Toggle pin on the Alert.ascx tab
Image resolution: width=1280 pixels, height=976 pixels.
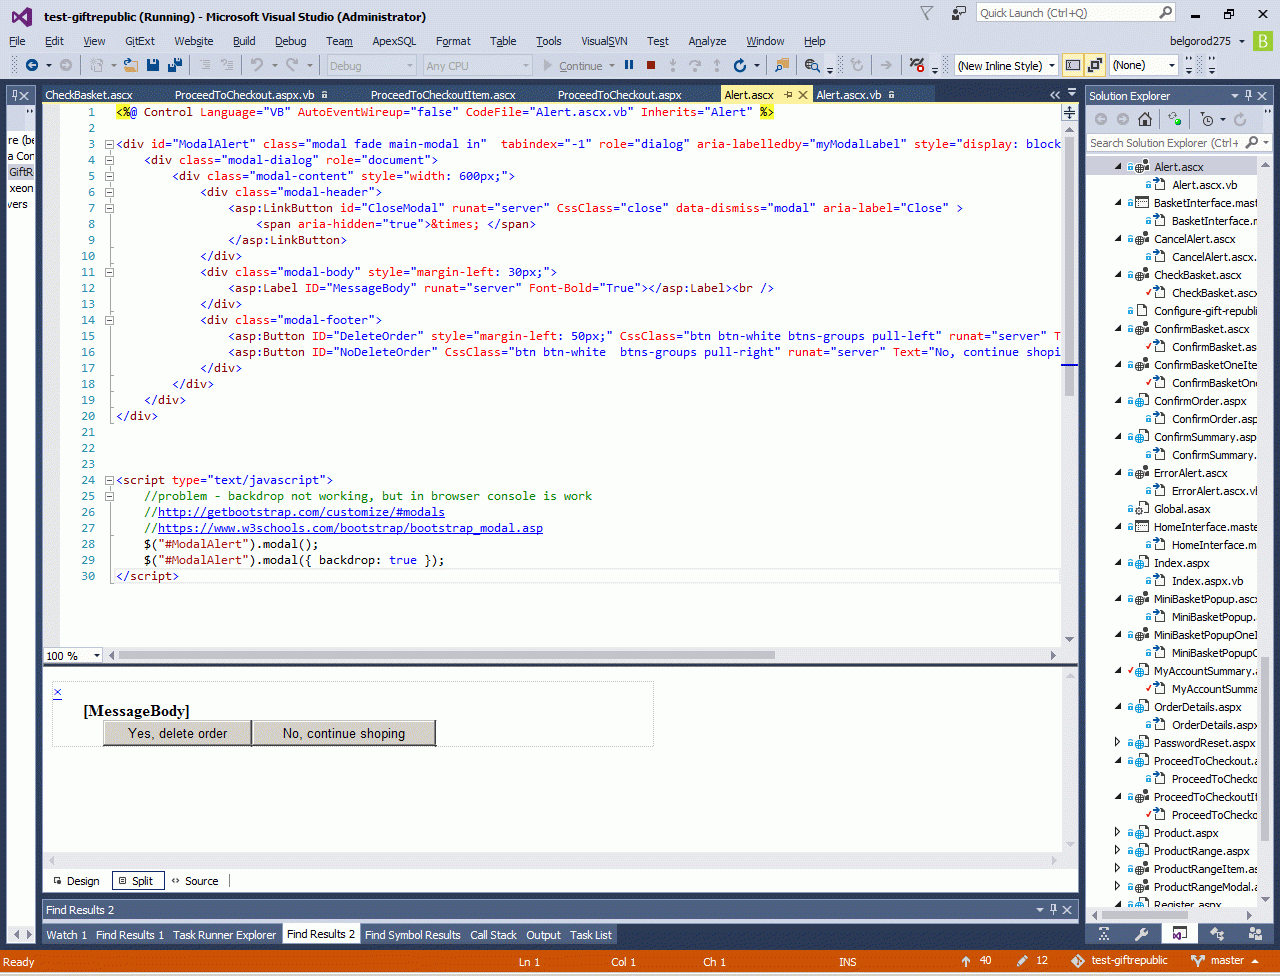(788, 94)
